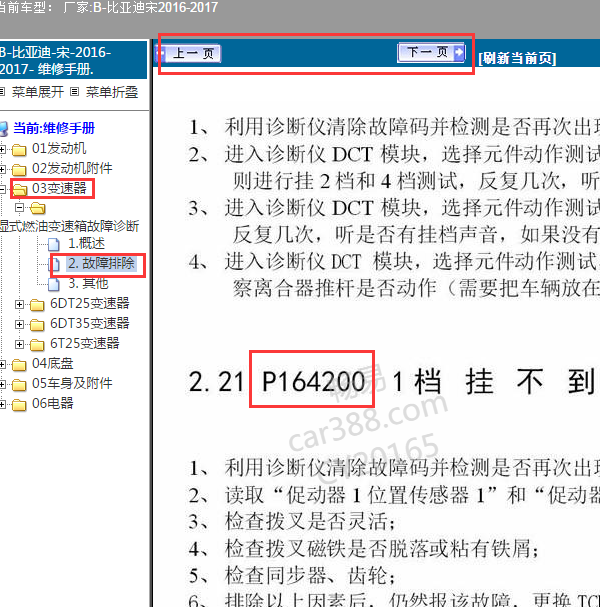Click the 01发动机 folder icon
Viewport: 600px width, 607px height.
pyautogui.click(x=19, y=149)
